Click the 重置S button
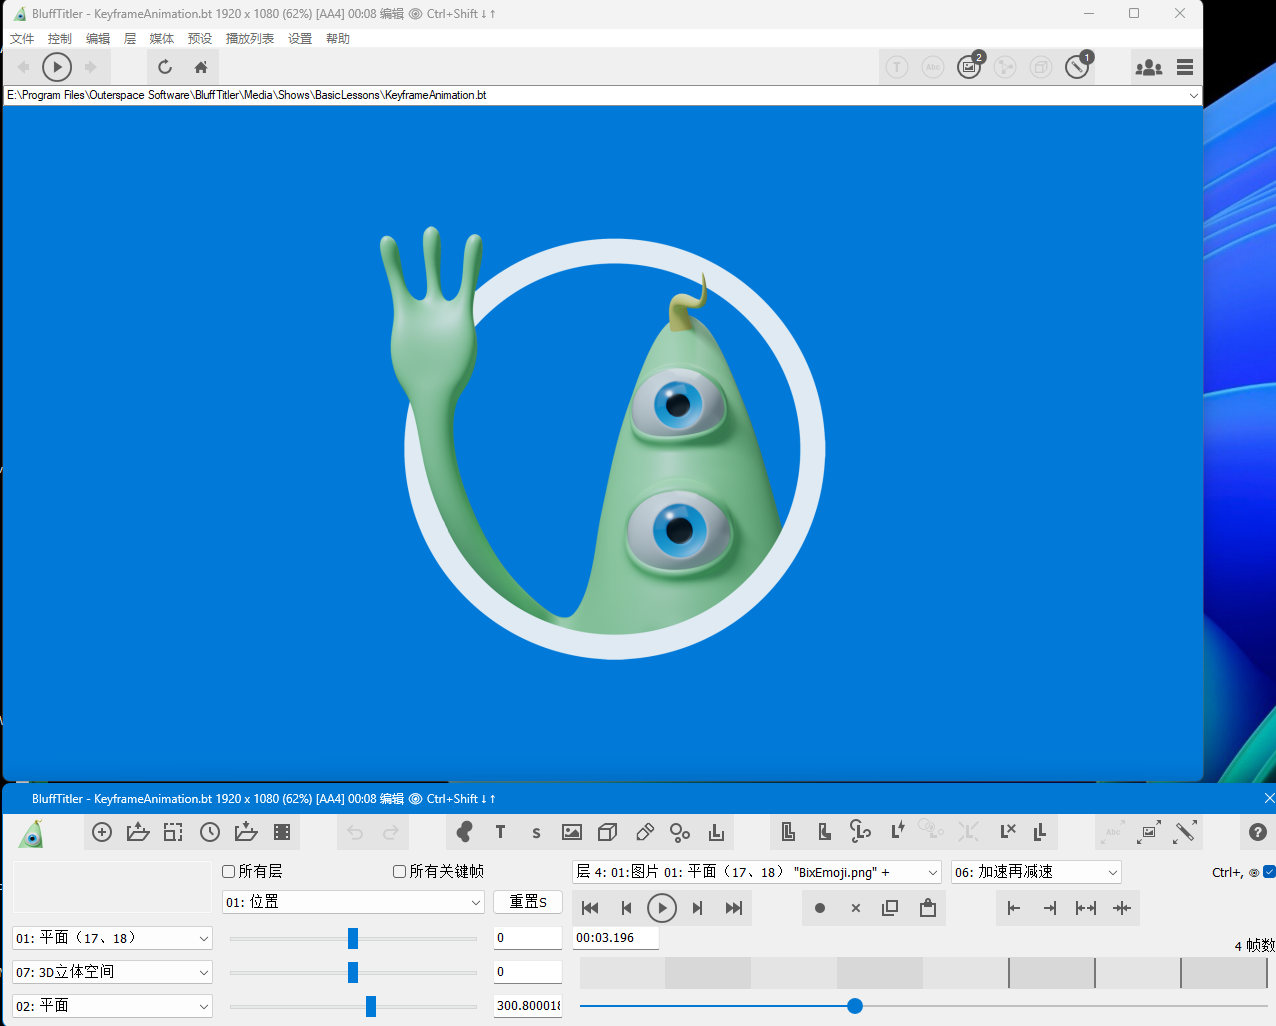This screenshot has width=1276, height=1026. tap(528, 902)
